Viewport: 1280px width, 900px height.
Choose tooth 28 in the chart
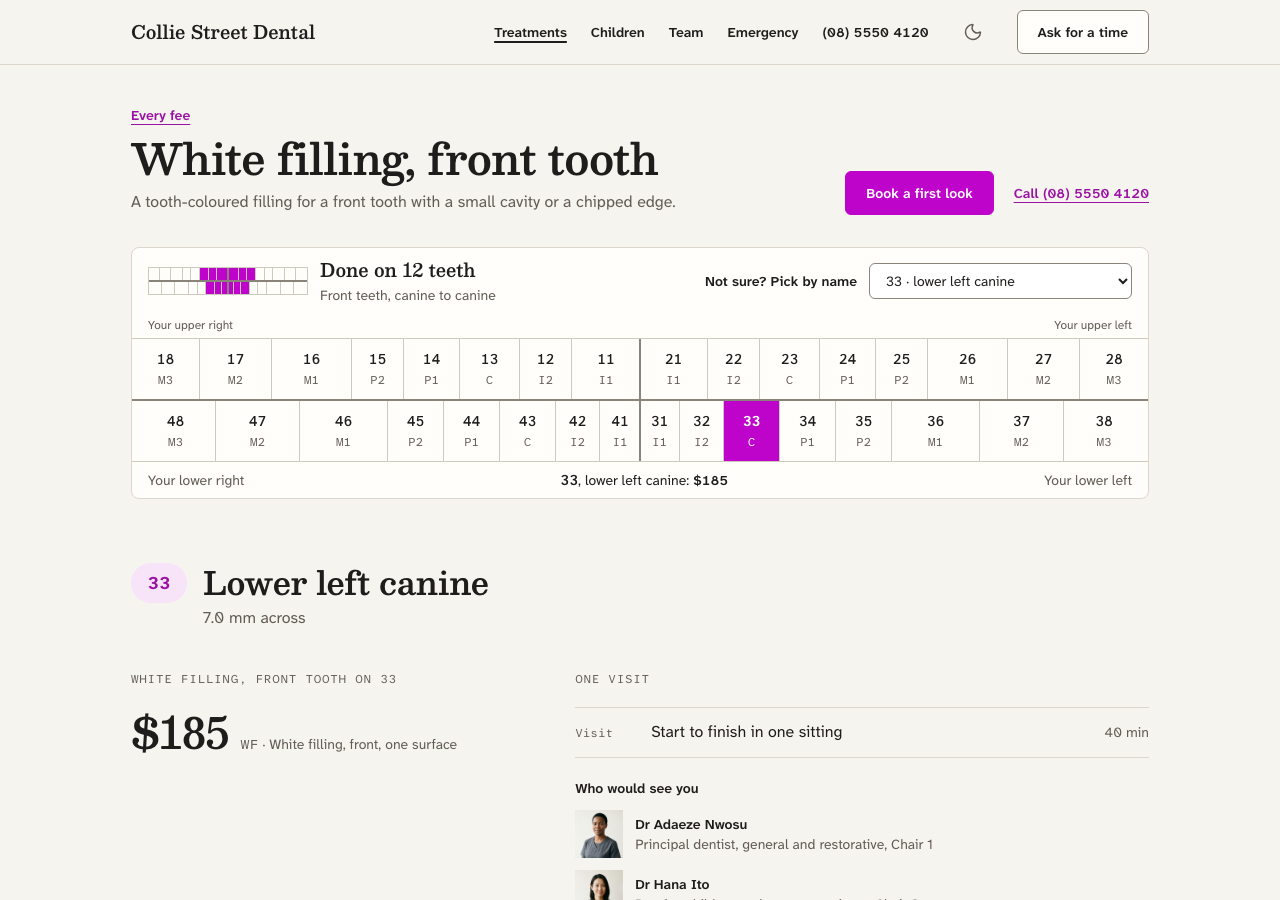coord(1114,369)
